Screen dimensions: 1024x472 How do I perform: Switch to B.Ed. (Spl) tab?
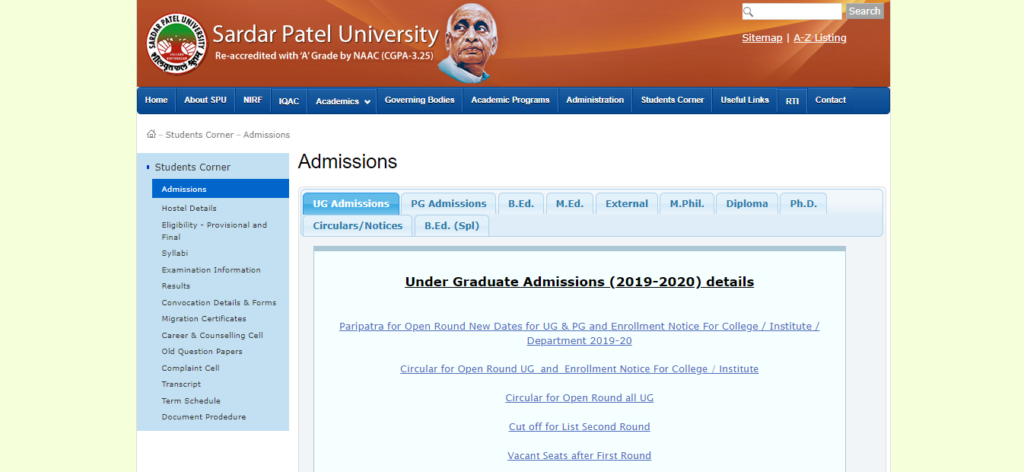point(451,226)
